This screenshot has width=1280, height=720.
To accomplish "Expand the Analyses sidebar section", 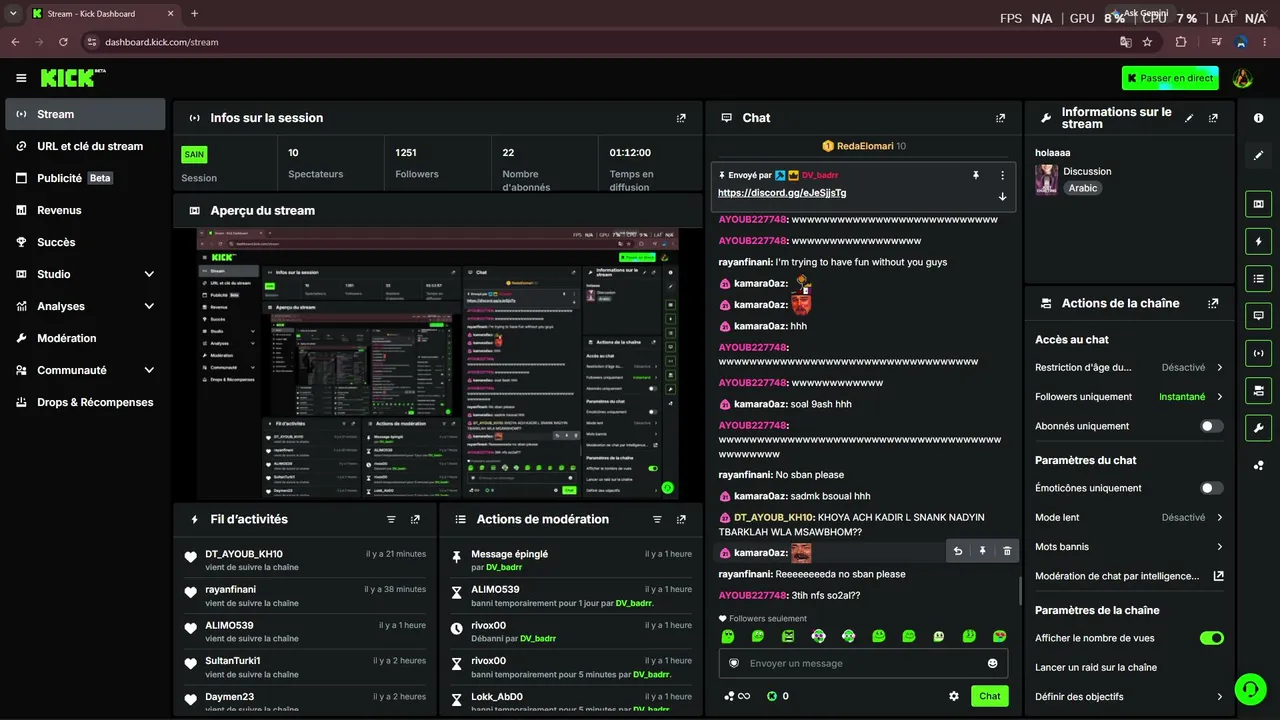I will click(x=149, y=306).
